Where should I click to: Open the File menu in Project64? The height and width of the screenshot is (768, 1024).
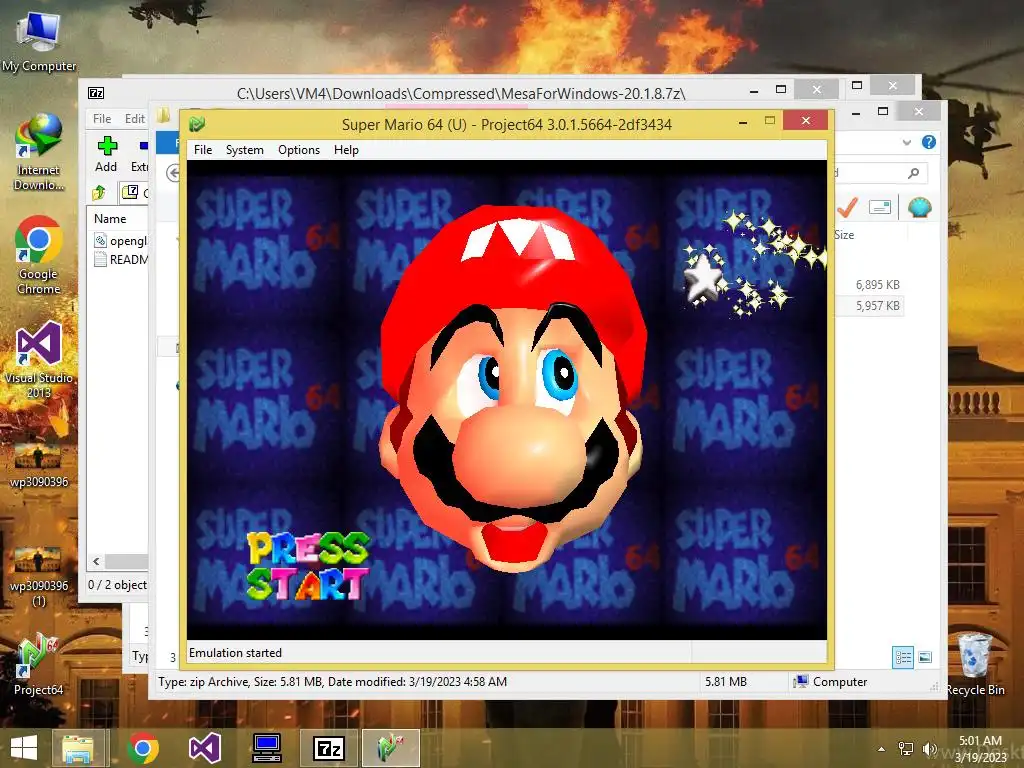[x=202, y=150]
